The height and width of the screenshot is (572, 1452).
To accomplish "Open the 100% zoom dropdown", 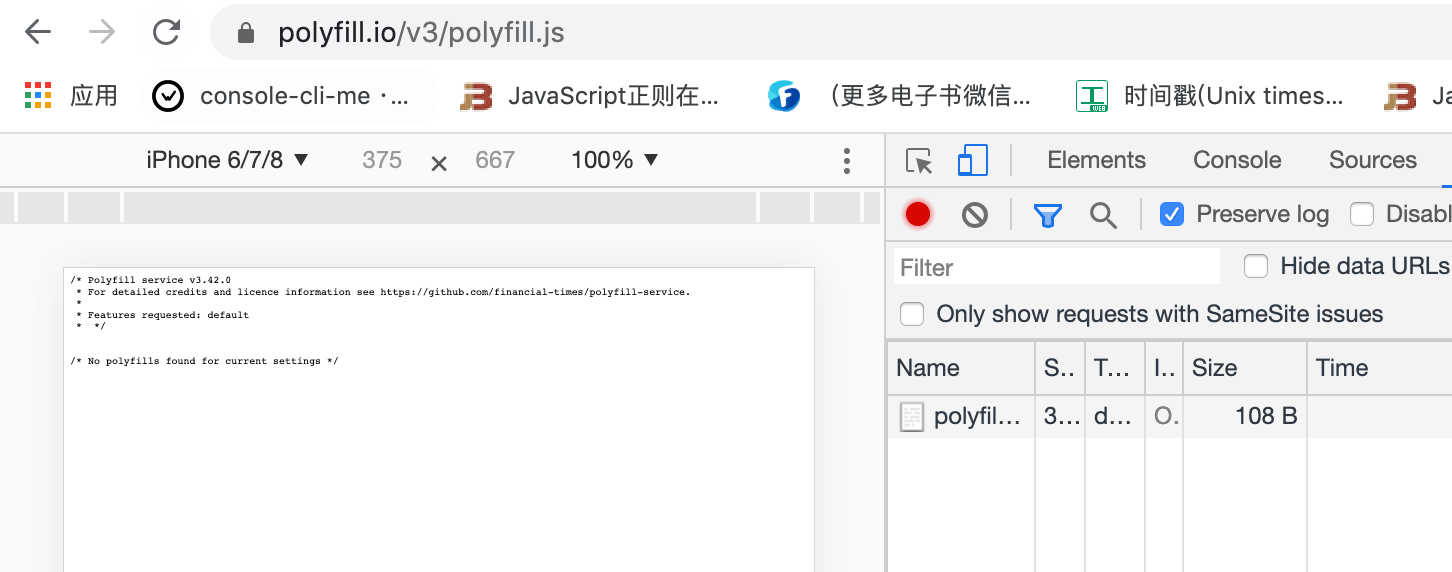I will 614,160.
